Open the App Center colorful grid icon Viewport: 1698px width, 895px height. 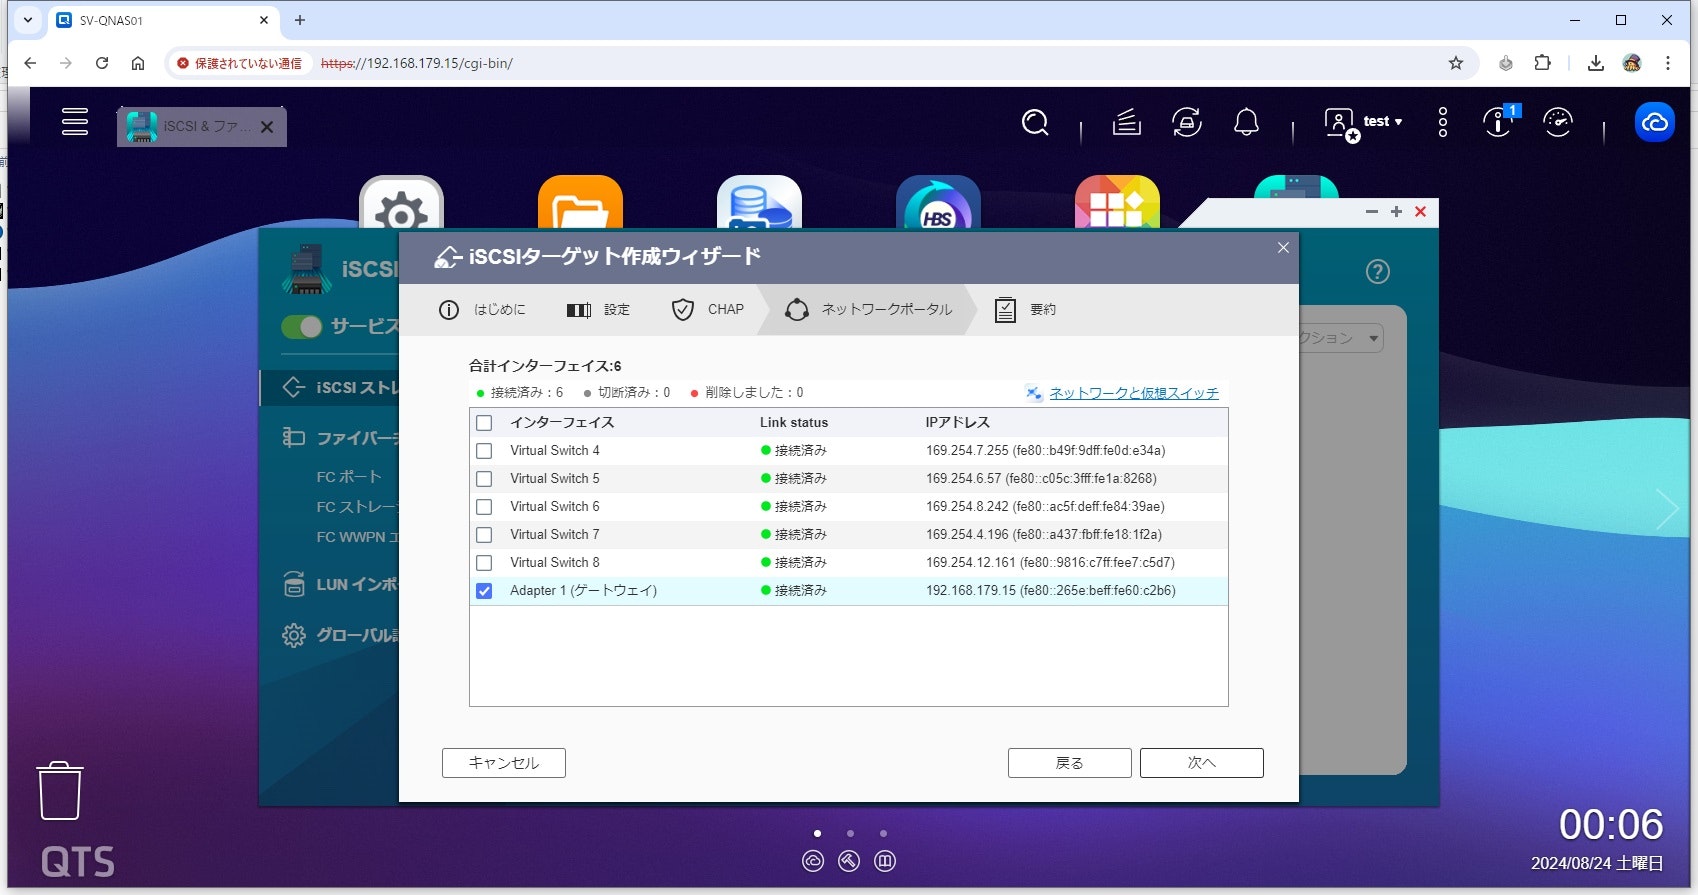click(x=1117, y=203)
